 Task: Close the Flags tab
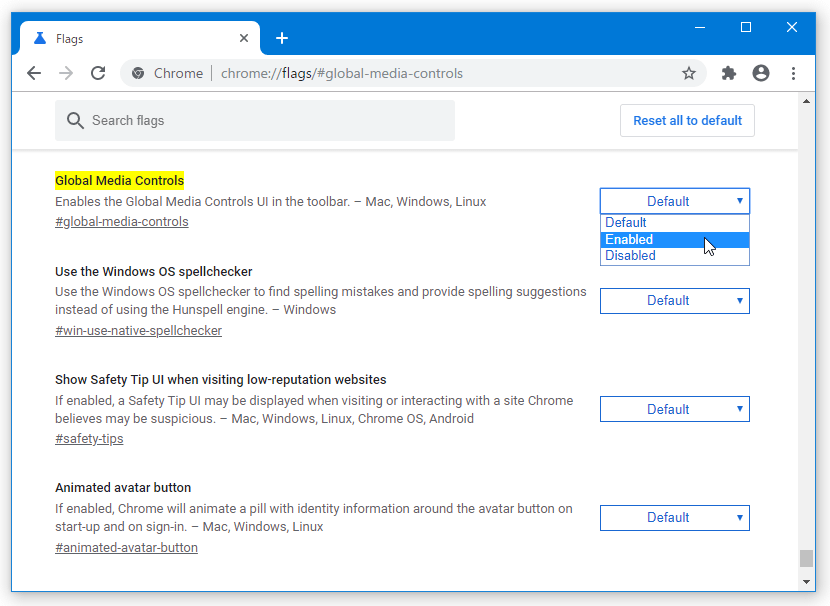[243, 38]
